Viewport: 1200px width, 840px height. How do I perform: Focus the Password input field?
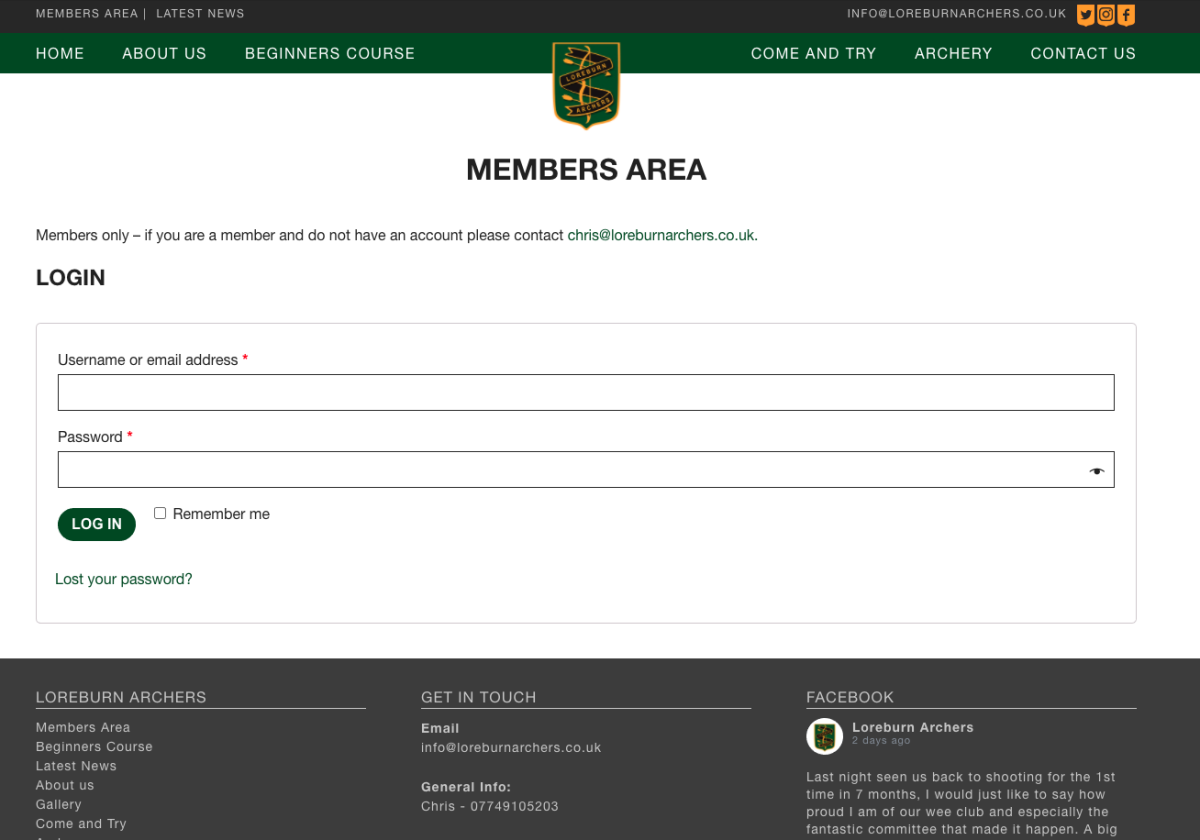tap(570, 470)
